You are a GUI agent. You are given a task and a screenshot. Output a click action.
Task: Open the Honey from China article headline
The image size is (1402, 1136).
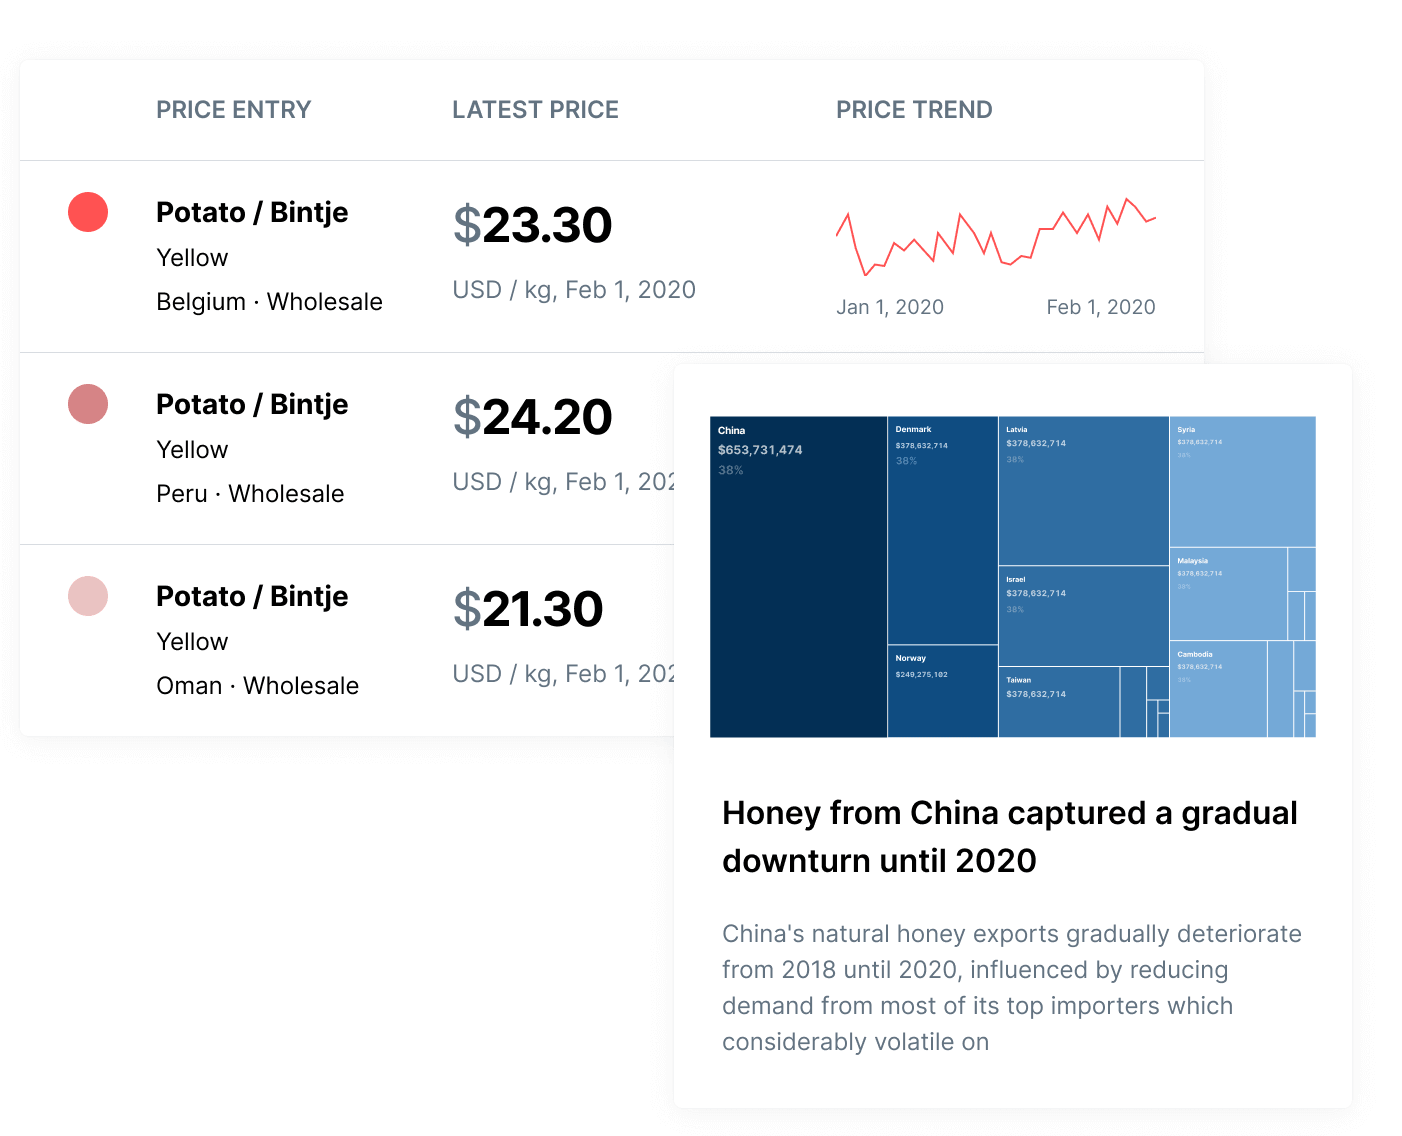(1009, 836)
